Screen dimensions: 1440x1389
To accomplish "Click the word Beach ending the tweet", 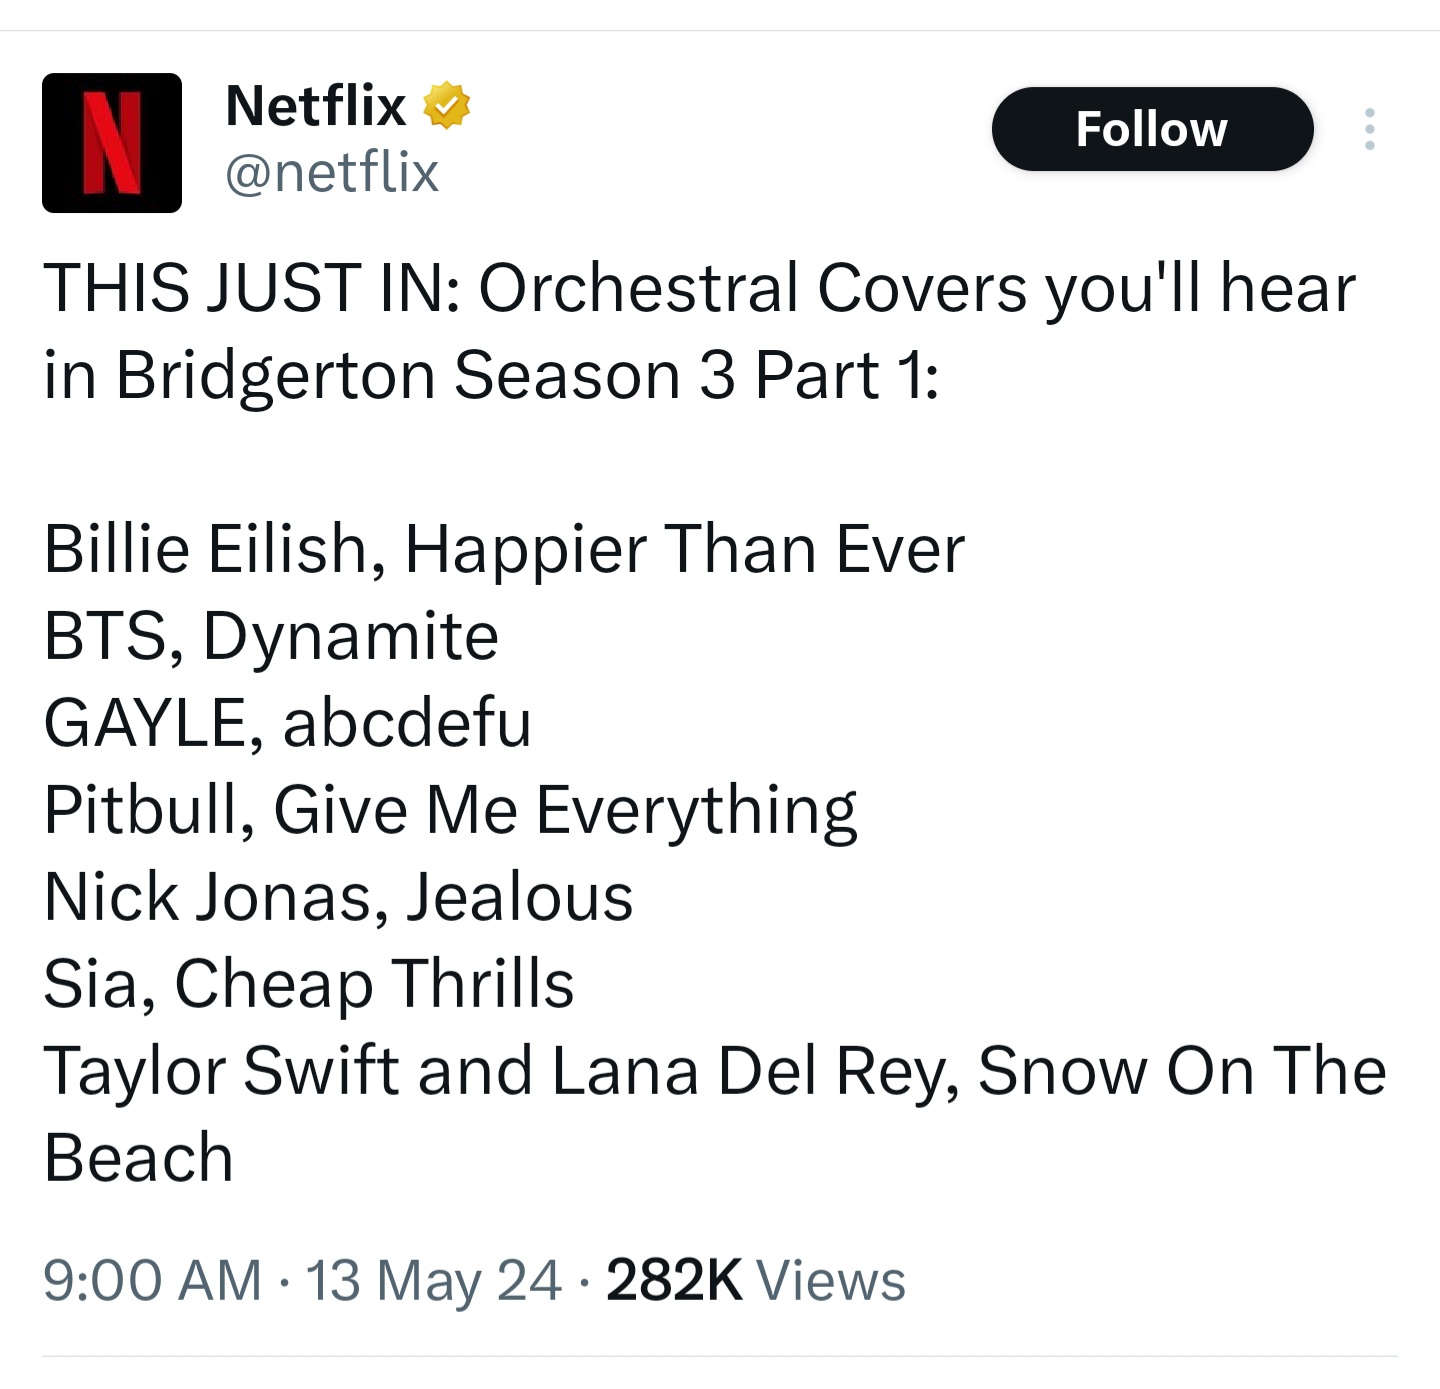I will [x=139, y=1158].
